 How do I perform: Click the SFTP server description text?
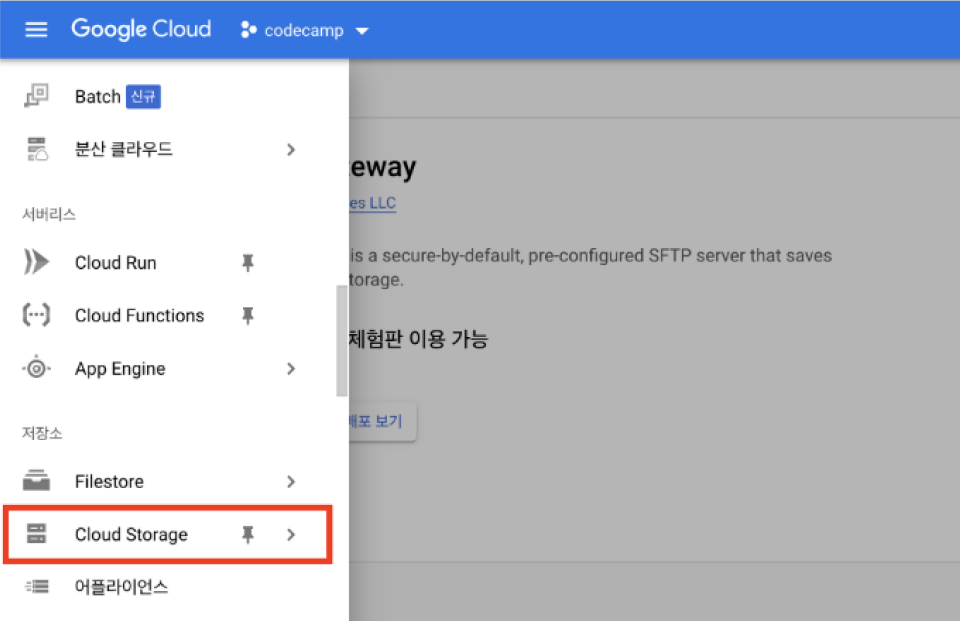pyautogui.click(x=591, y=267)
